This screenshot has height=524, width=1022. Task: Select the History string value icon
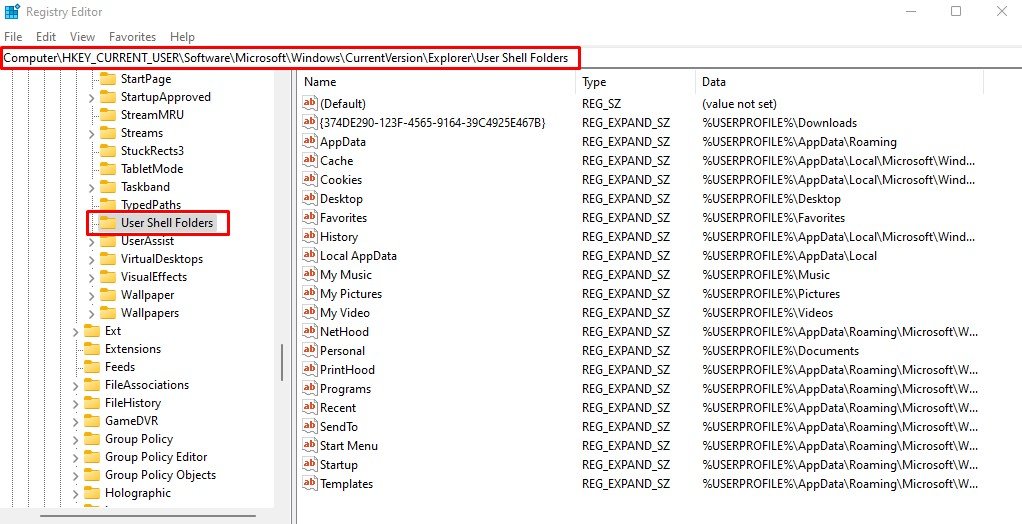click(x=310, y=237)
